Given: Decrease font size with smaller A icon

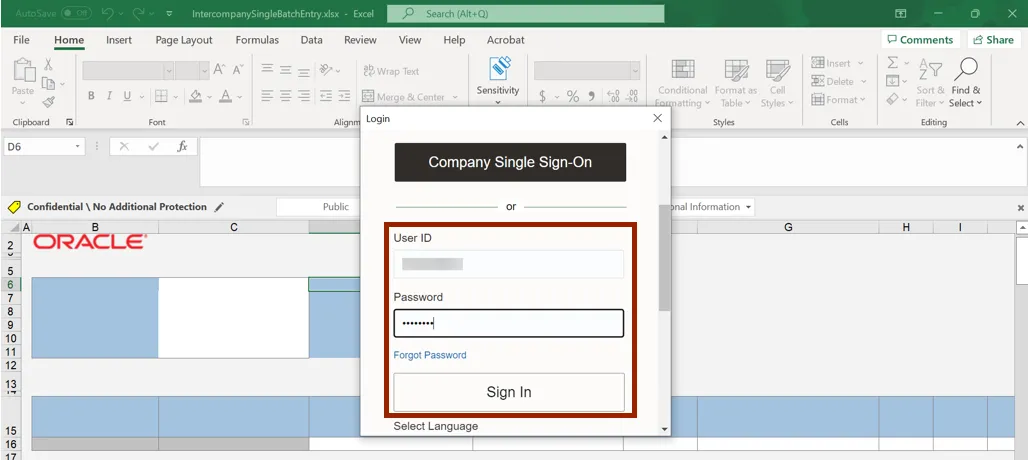Looking at the screenshot, I should pyautogui.click(x=238, y=69).
